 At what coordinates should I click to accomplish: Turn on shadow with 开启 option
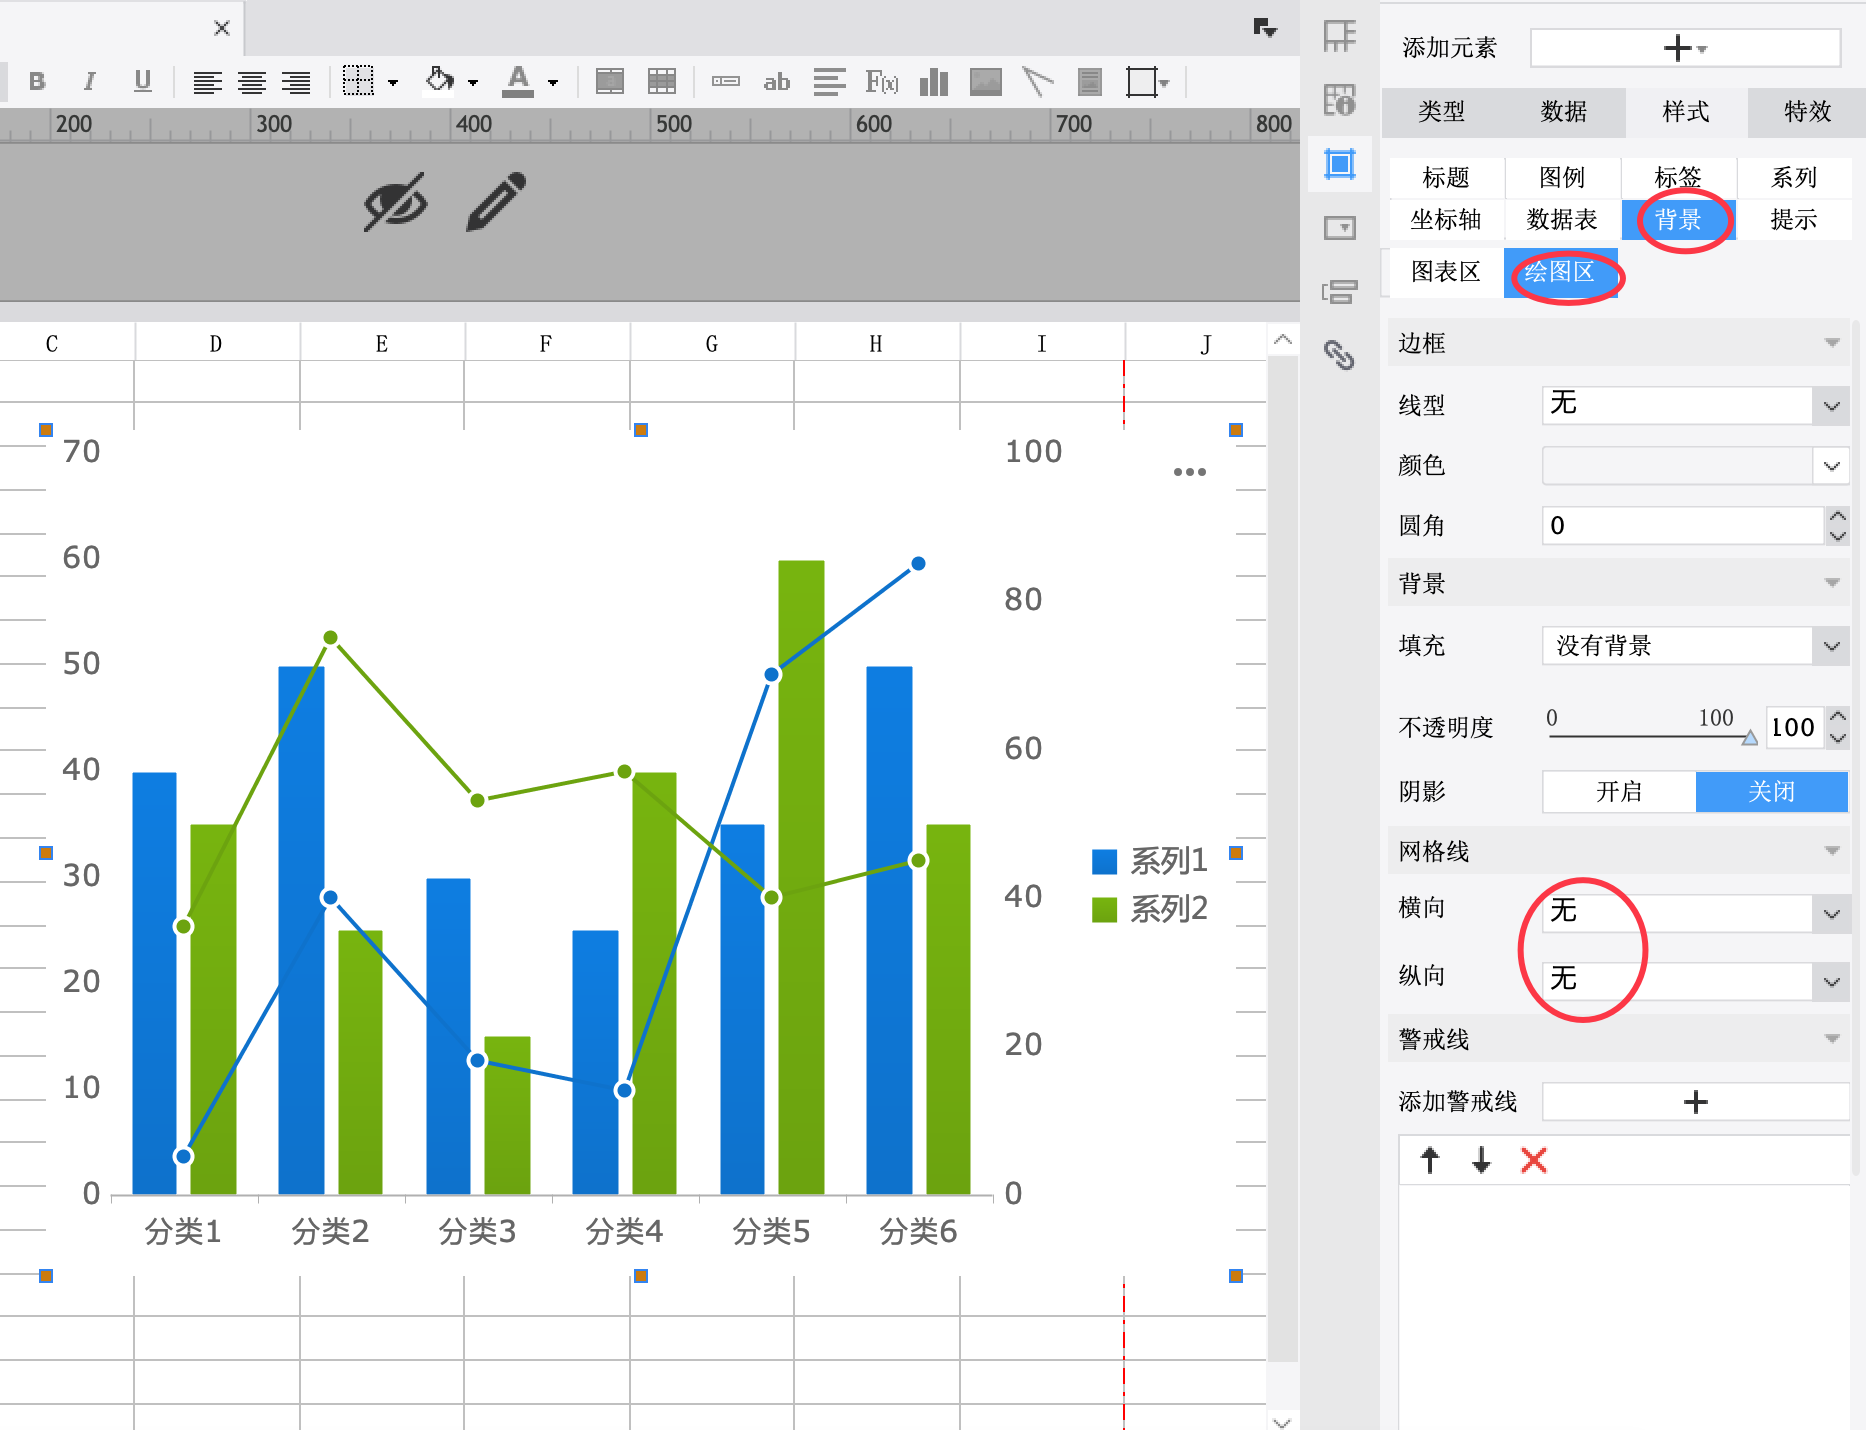[1618, 792]
